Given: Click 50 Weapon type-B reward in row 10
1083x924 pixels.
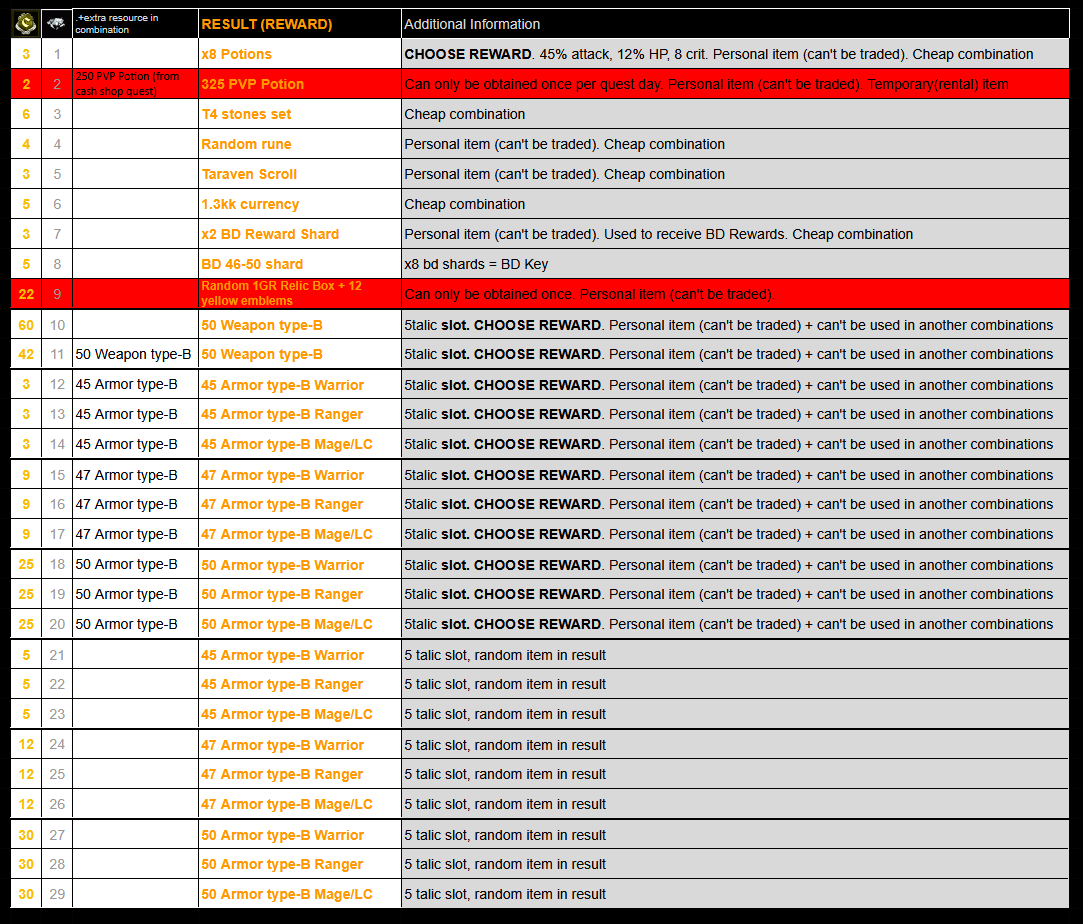Looking at the screenshot, I should [x=261, y=325].
